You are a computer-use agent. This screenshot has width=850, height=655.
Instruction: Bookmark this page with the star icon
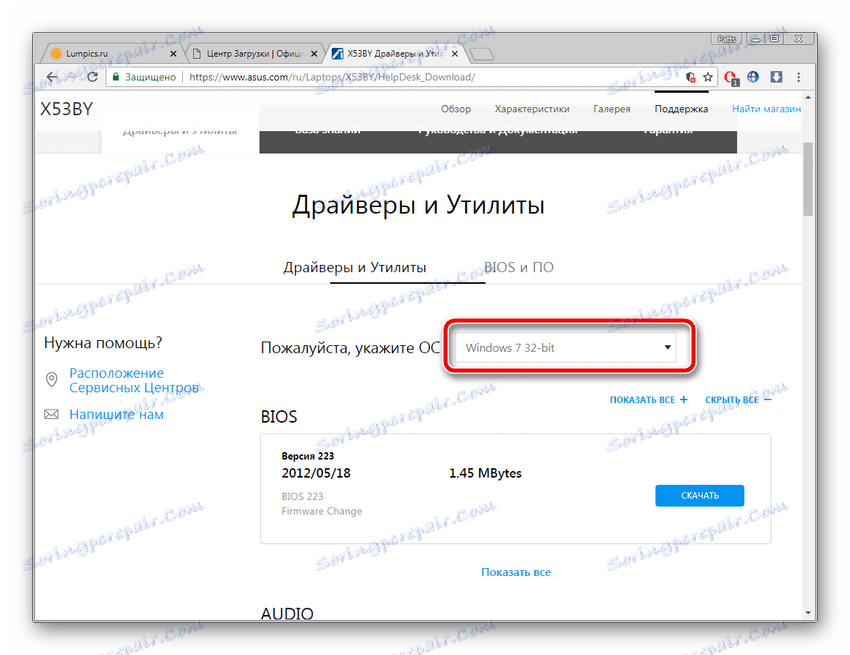point(710,77)
